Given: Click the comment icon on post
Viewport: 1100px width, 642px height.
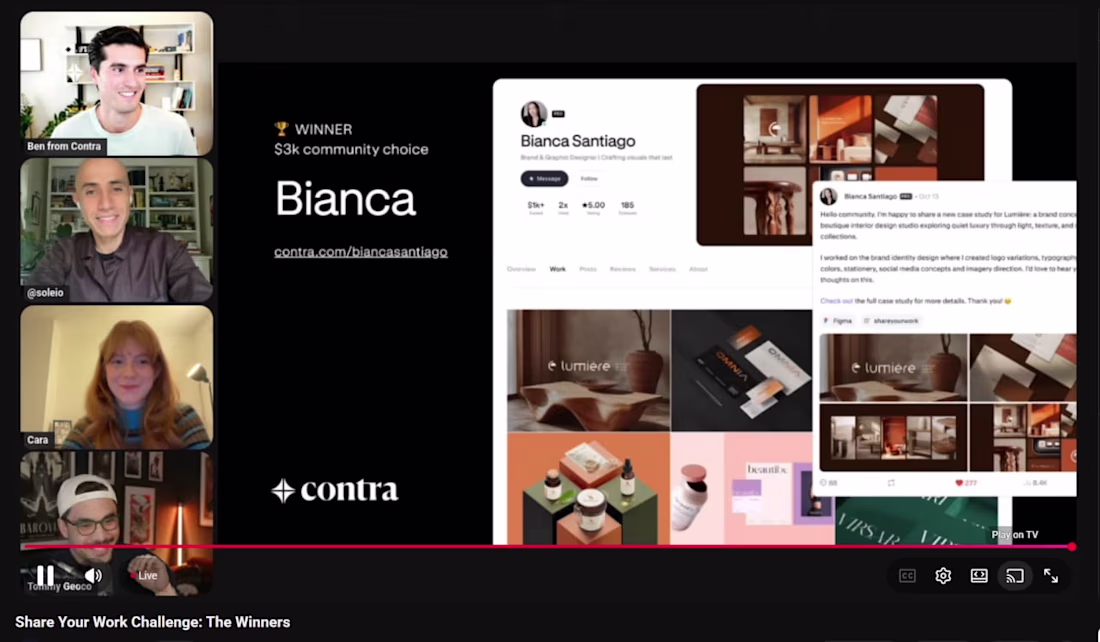Looking at the screenshot, I should coord(824,483).
